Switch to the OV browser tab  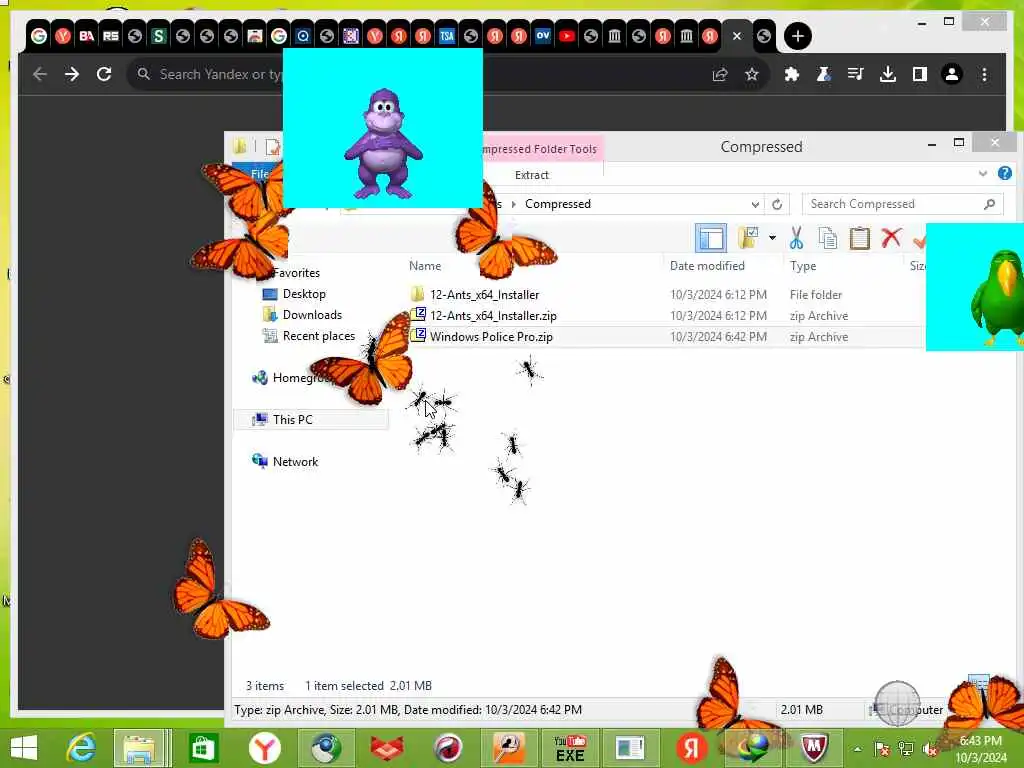tap(543, 36)
